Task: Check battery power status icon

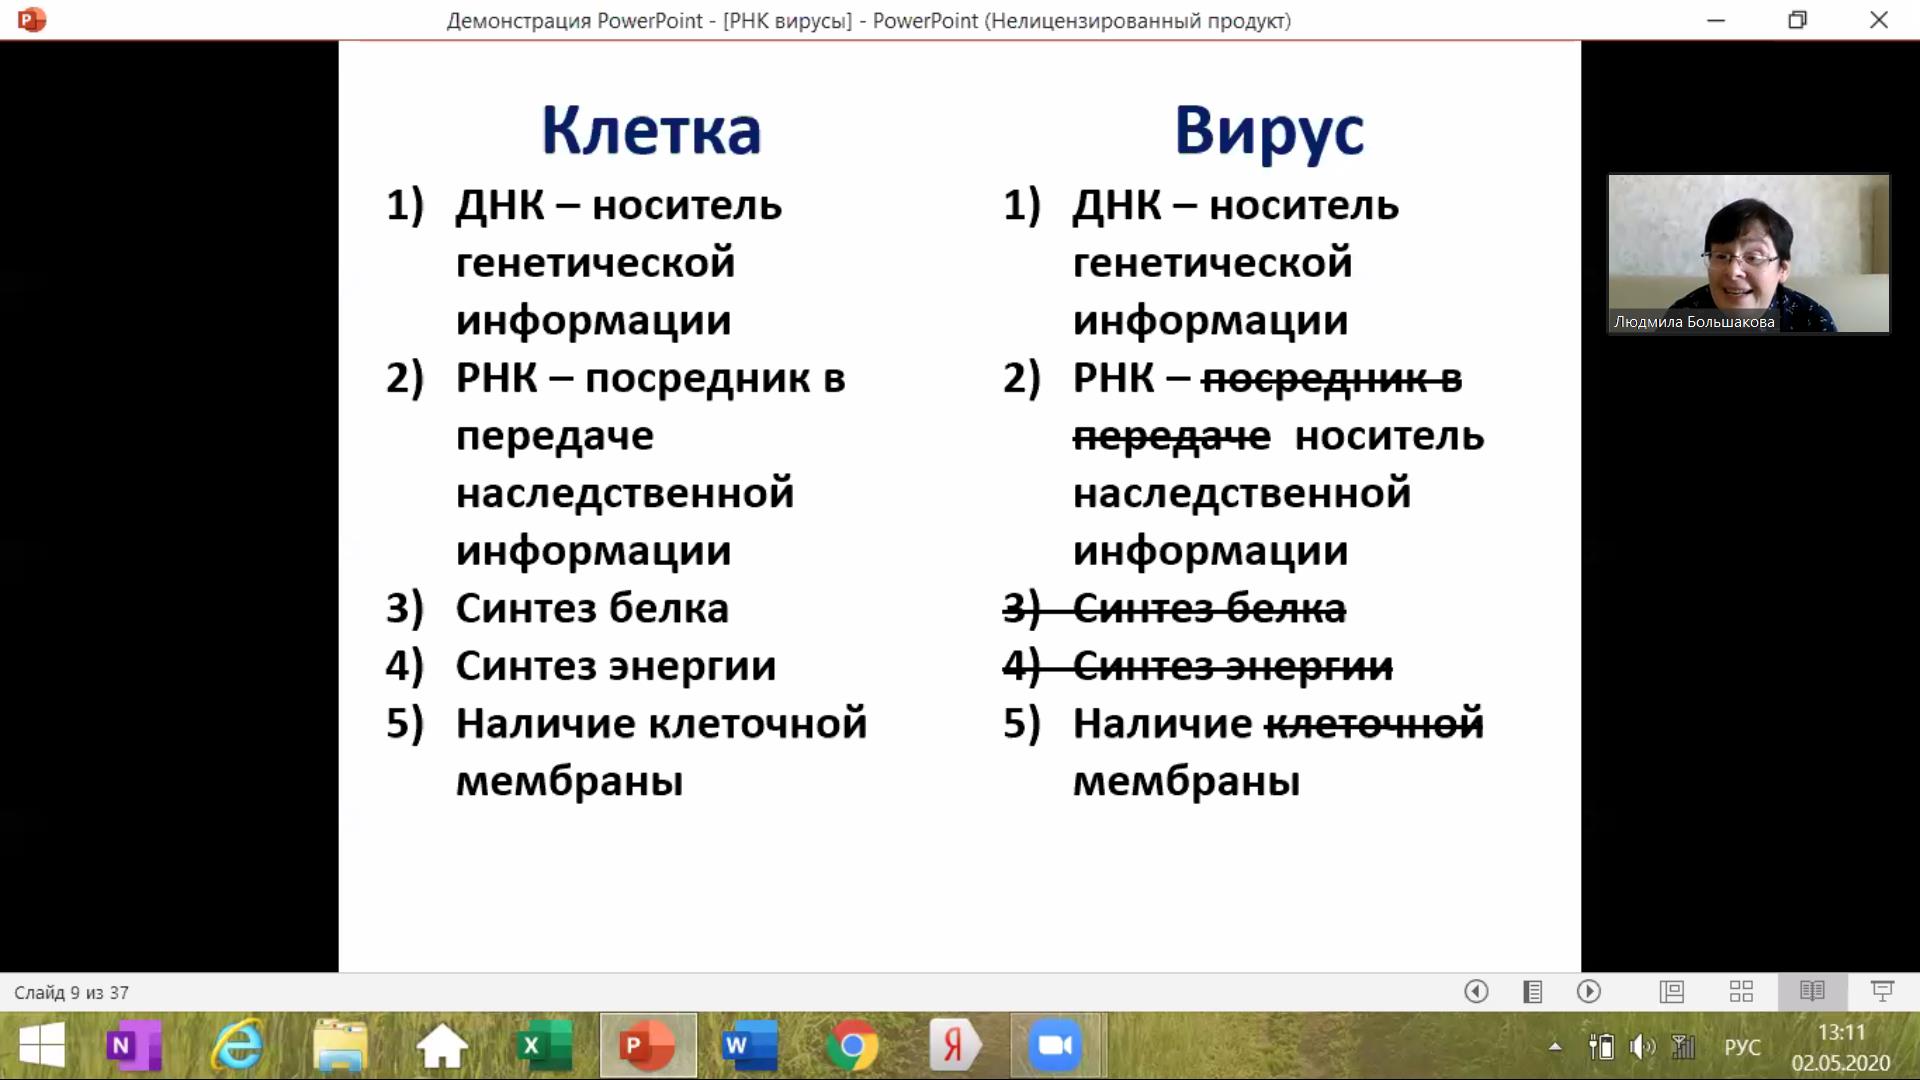Action: click(x=1601, y=1047)
